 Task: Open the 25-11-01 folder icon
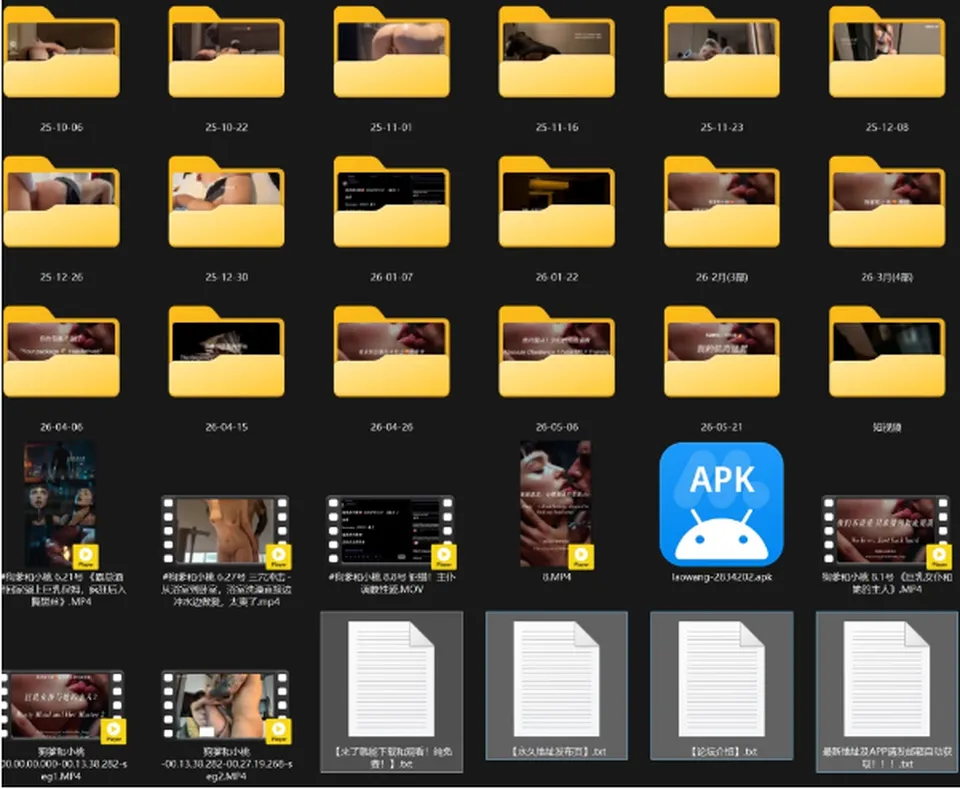tap(392, 53)
